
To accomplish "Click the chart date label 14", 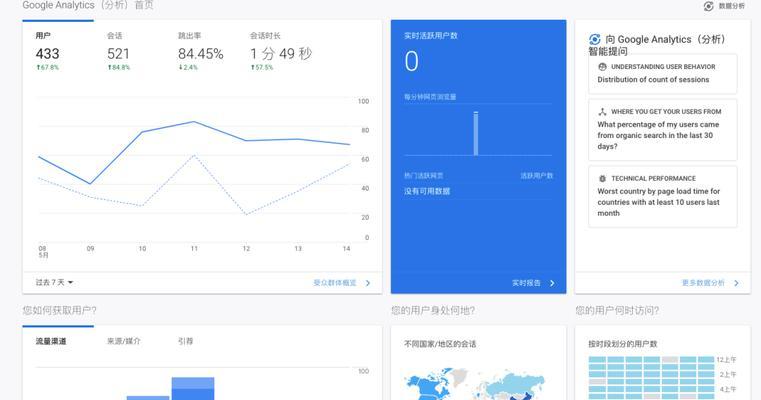I will point(347,249).
